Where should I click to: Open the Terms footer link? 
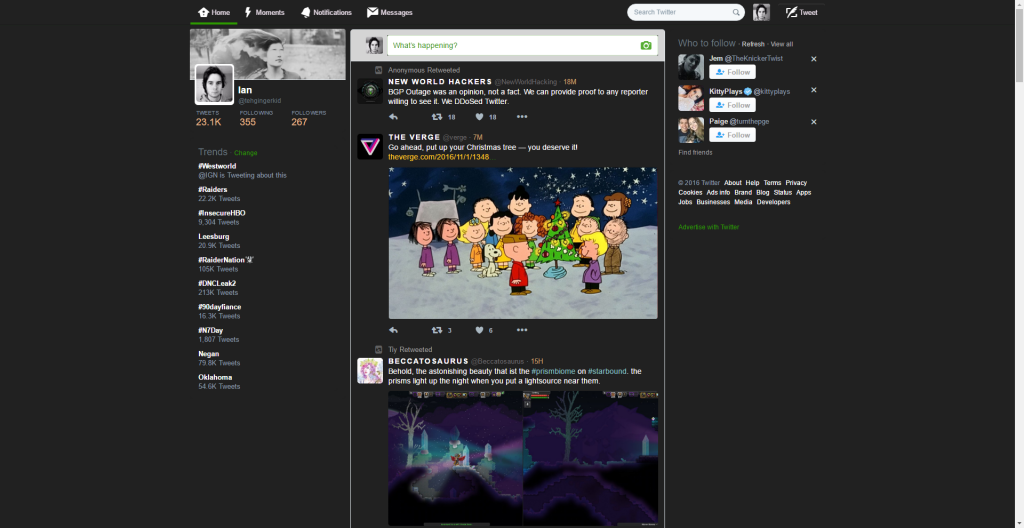[772, 183]
